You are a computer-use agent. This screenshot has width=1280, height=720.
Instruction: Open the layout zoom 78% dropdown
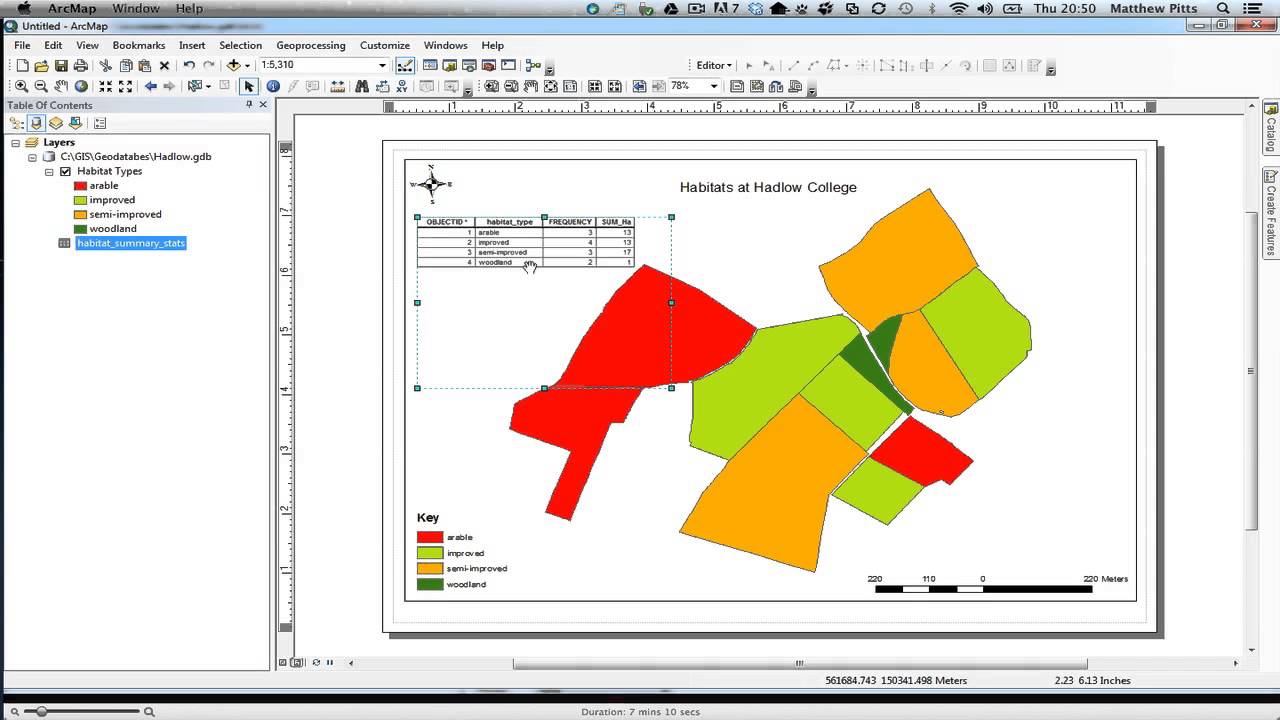click(x=714, y=87)
